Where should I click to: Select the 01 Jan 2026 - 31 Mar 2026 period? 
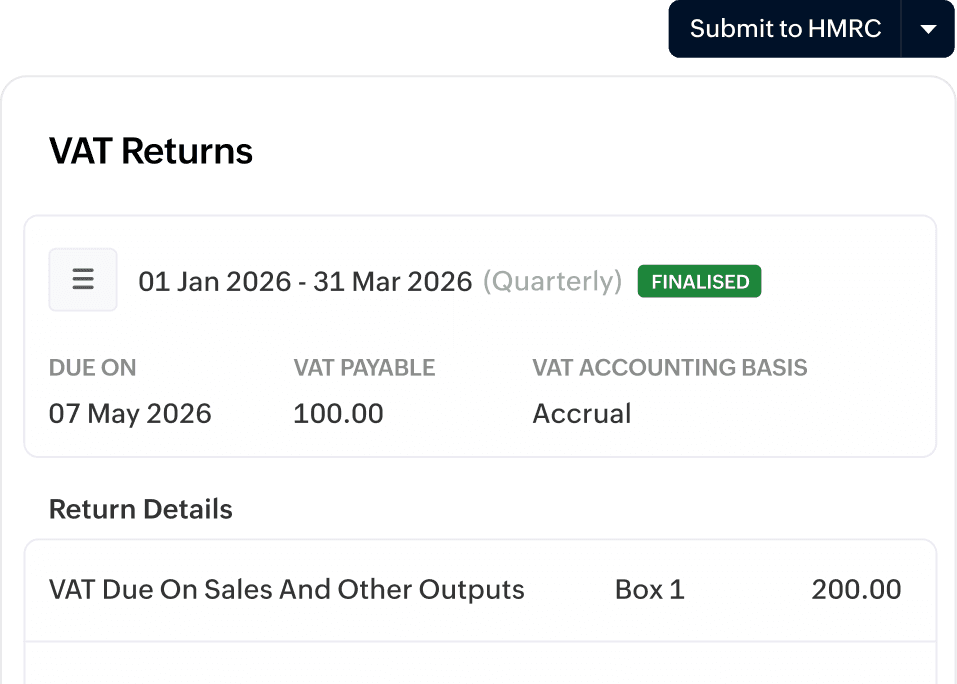point(305,282)
